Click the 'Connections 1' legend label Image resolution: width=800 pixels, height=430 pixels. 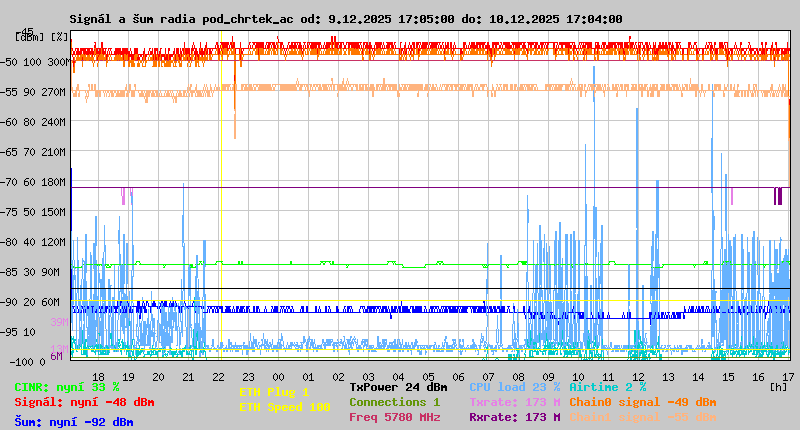click(394, 402)
